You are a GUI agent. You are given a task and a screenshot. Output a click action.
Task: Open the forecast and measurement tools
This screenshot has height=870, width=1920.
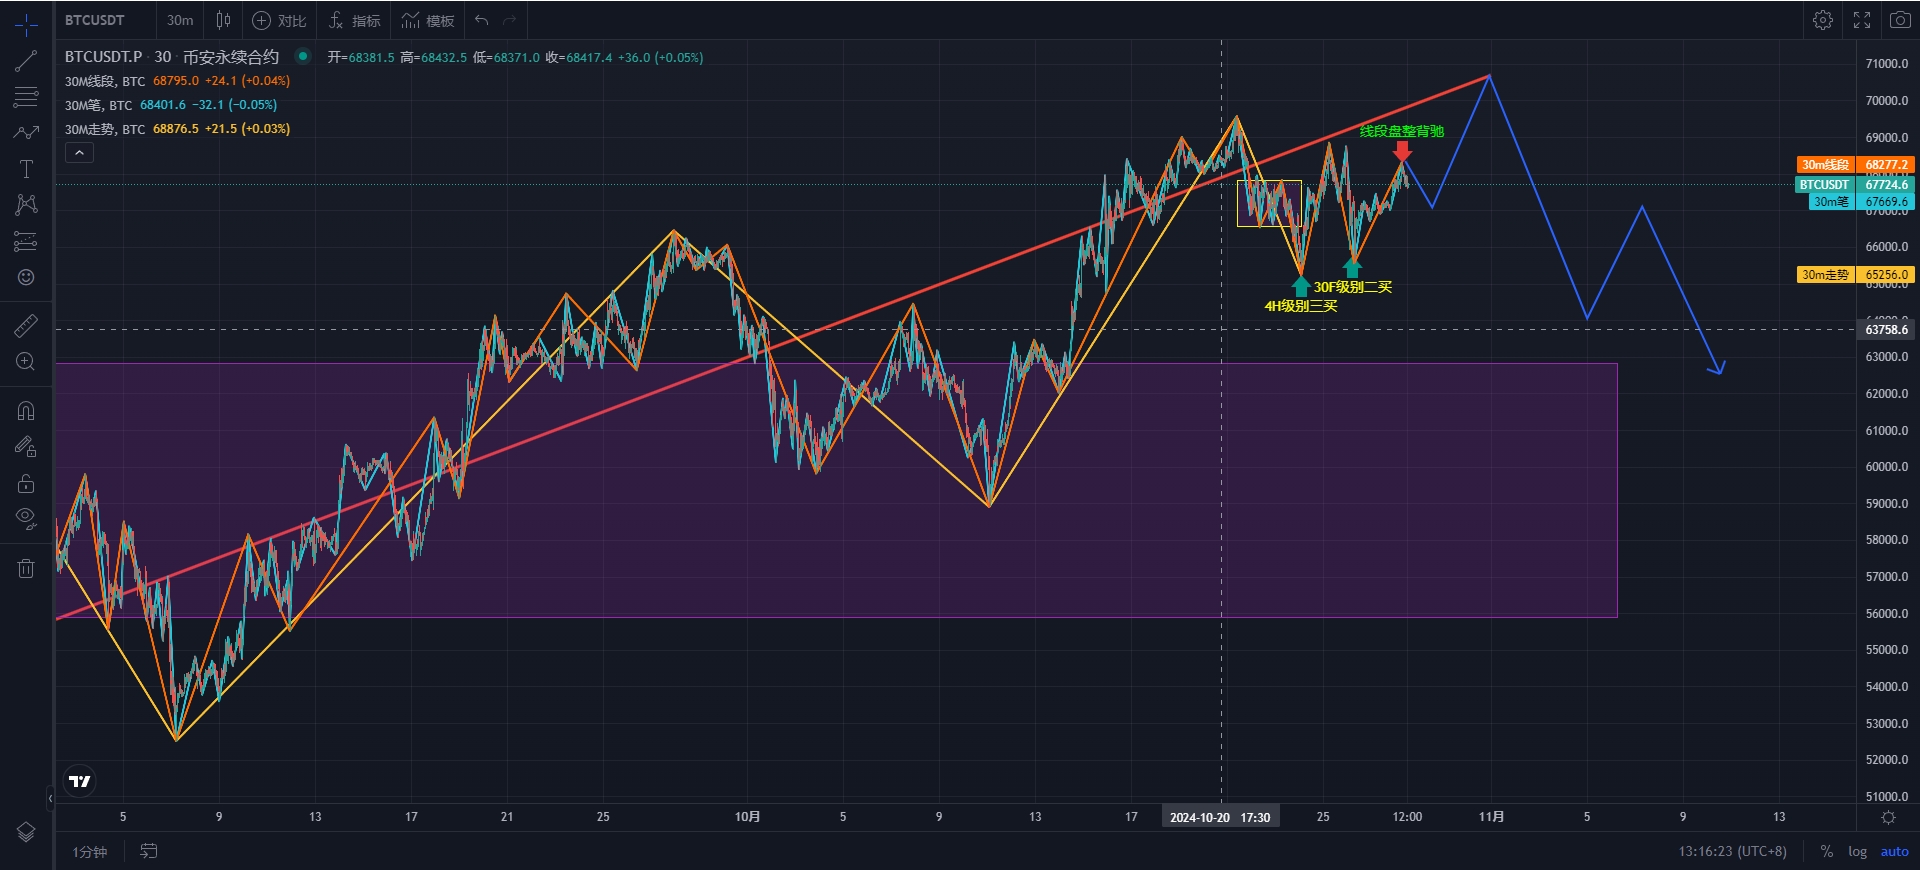pos(26,241)
